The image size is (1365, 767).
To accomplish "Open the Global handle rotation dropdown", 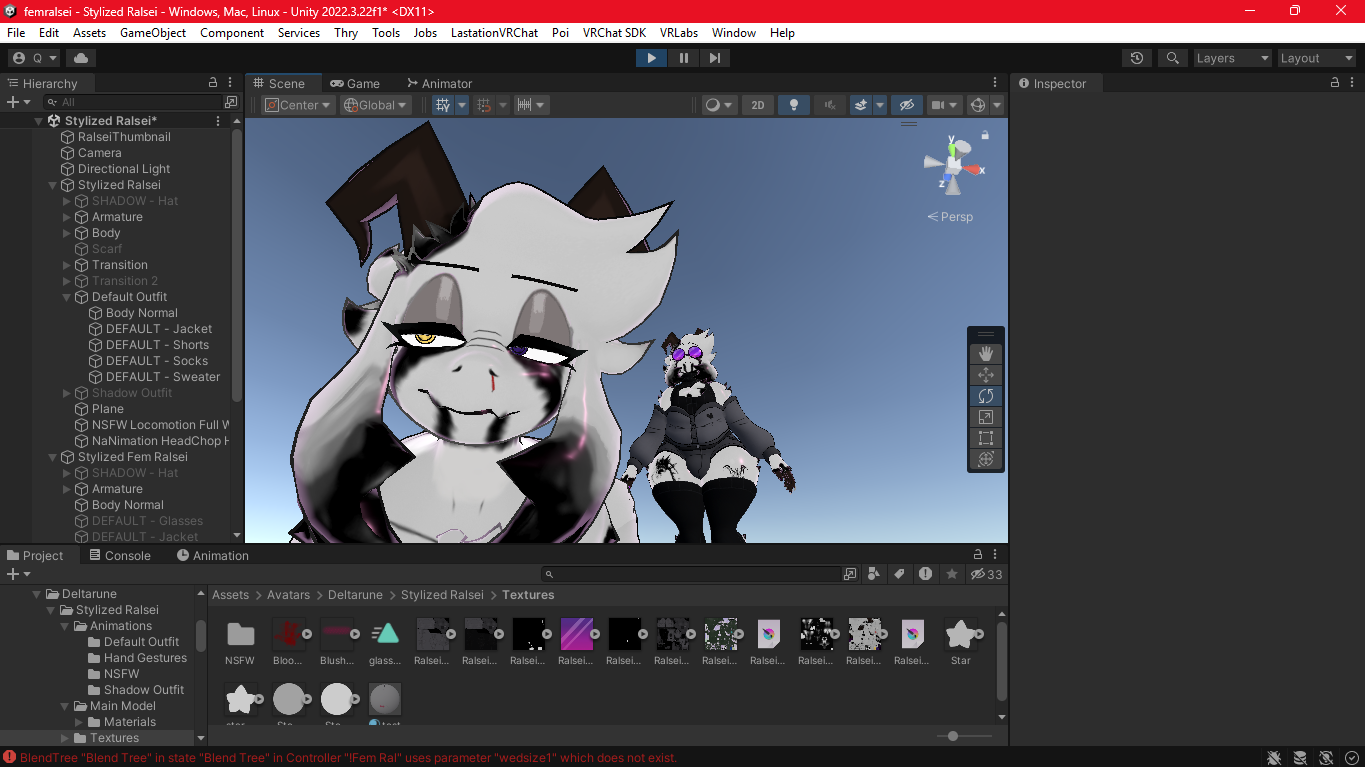I will 376,105.
